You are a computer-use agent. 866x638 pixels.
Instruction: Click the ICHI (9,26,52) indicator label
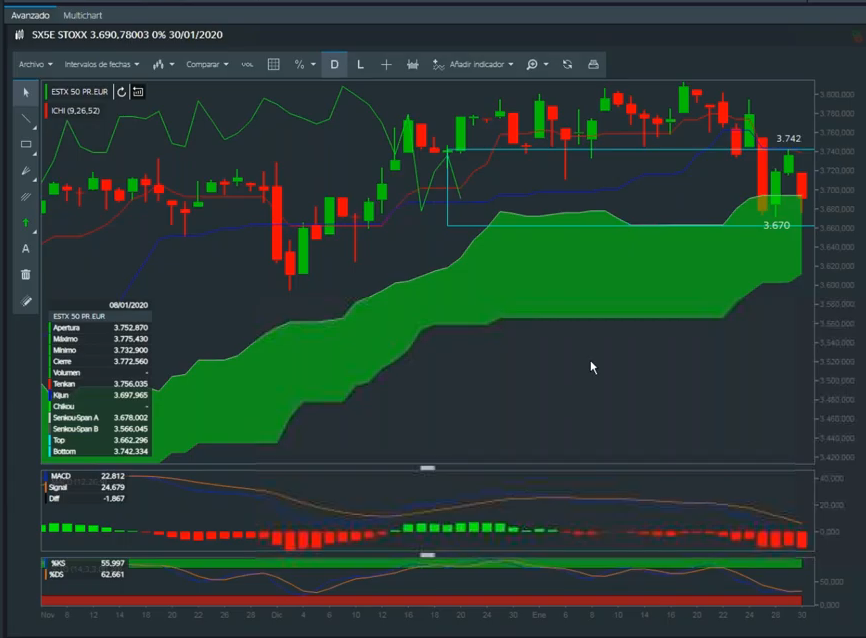tap(76, 110)
